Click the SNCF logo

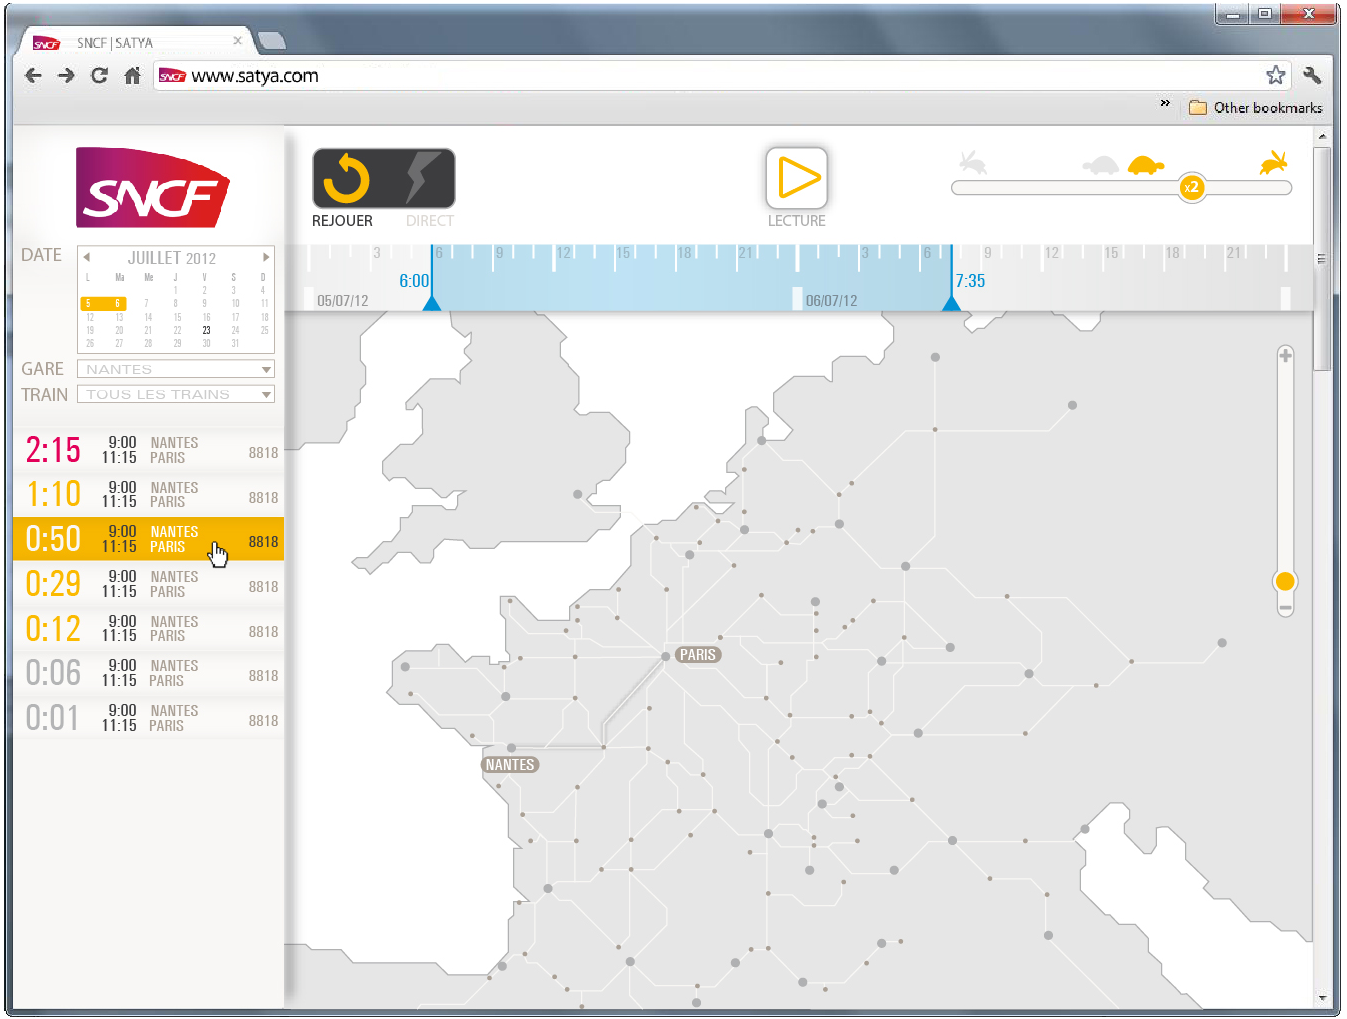click(153, 188)
